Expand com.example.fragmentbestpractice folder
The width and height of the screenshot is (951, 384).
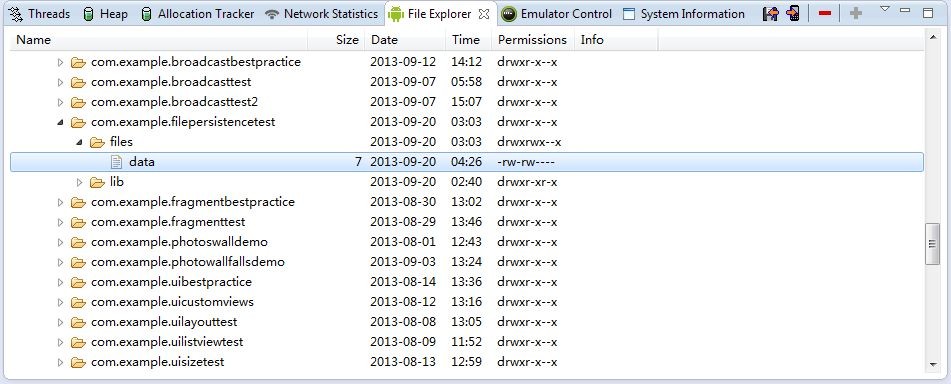point(60,203)
